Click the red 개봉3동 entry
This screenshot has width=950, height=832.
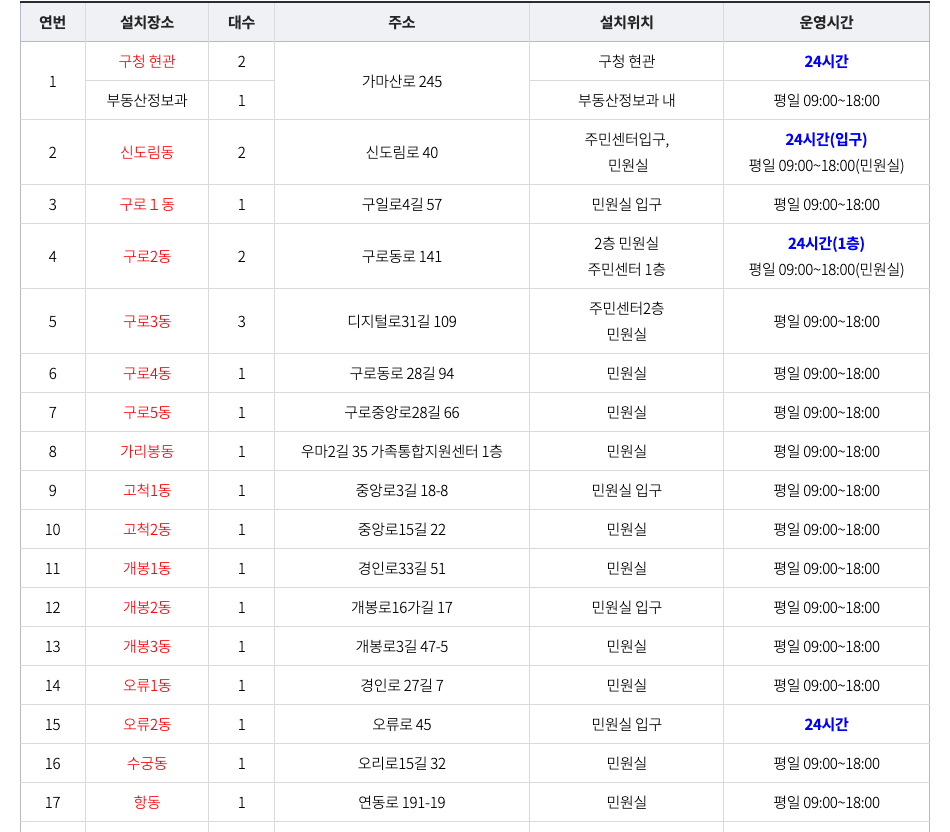click(x=147, y=646)
